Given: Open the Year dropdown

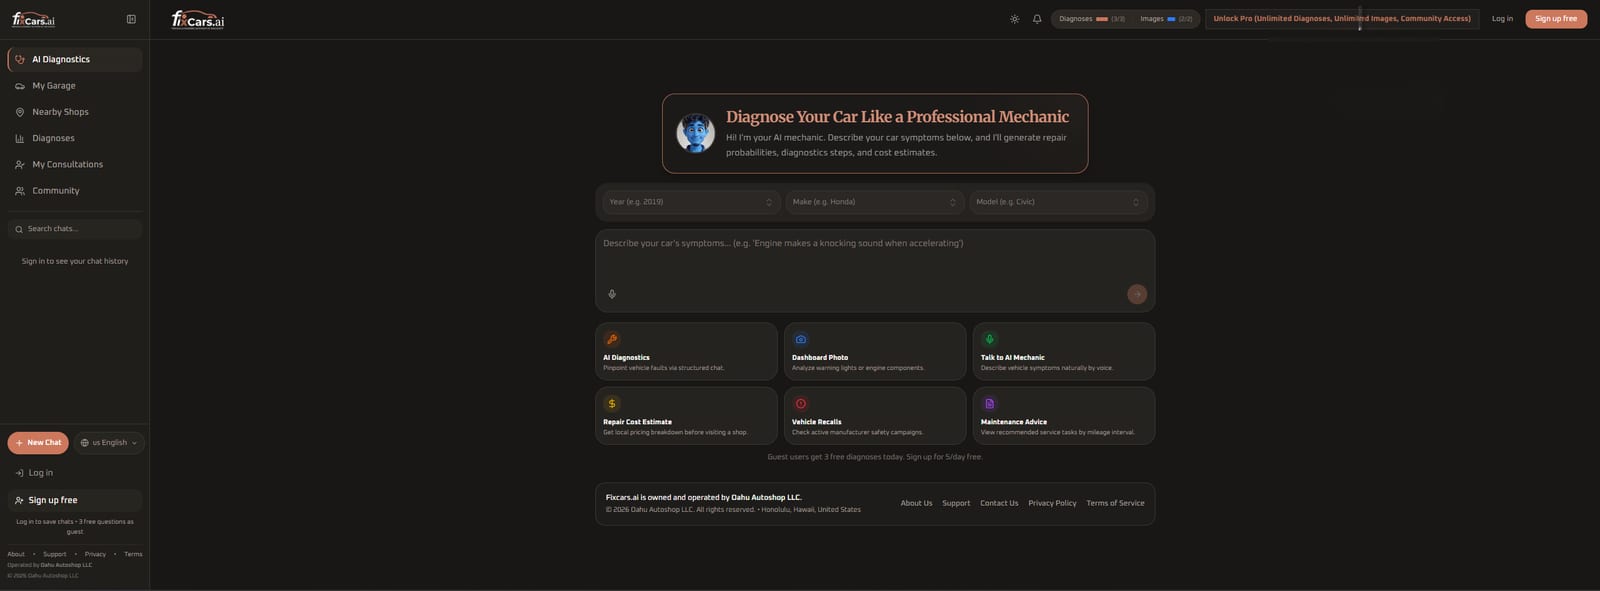Looking at the screenshot, I should (x=691, y=202).
